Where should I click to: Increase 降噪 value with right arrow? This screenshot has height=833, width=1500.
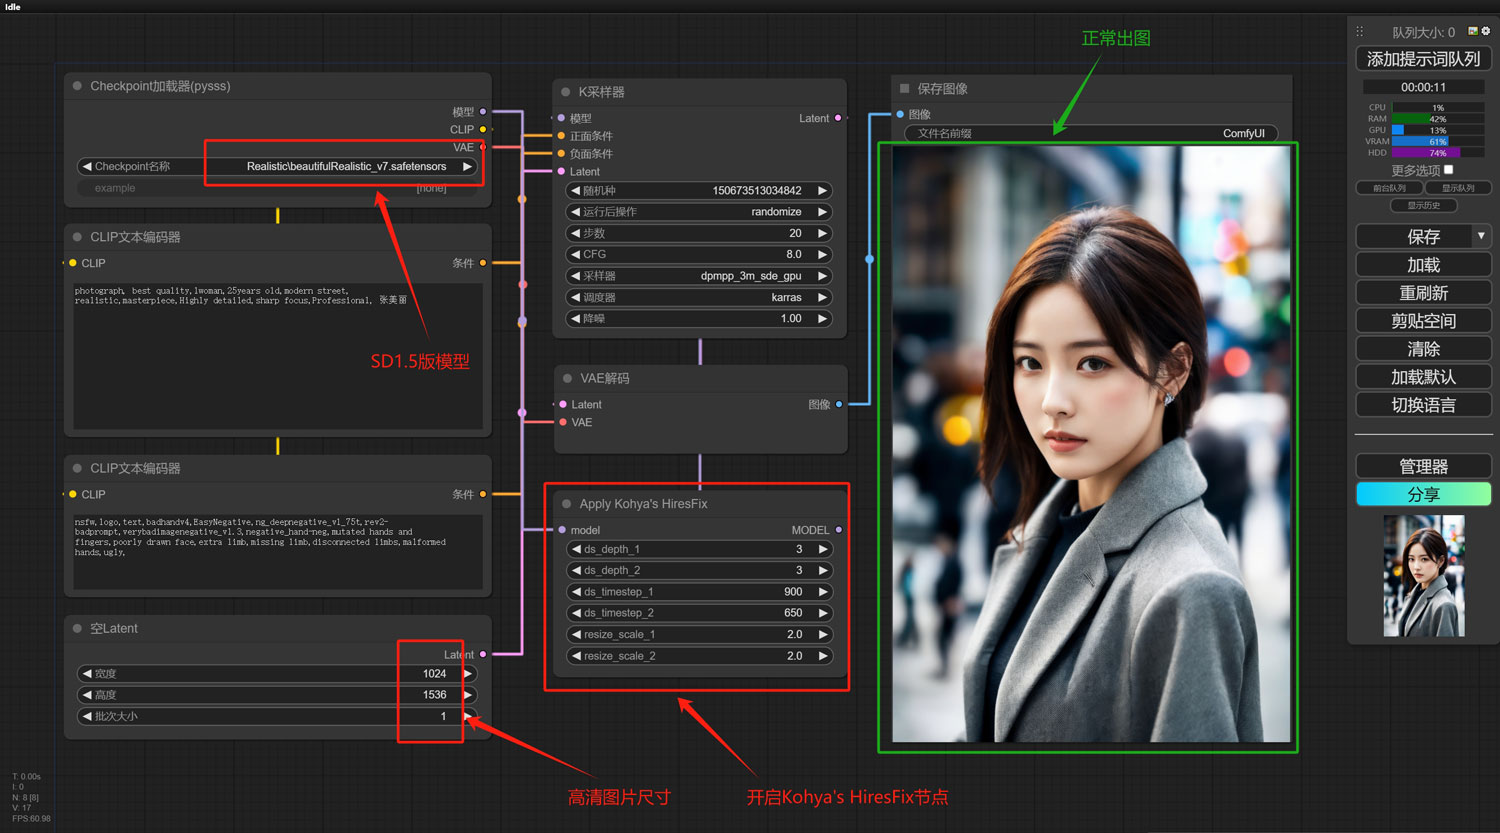tap(822, 318)
